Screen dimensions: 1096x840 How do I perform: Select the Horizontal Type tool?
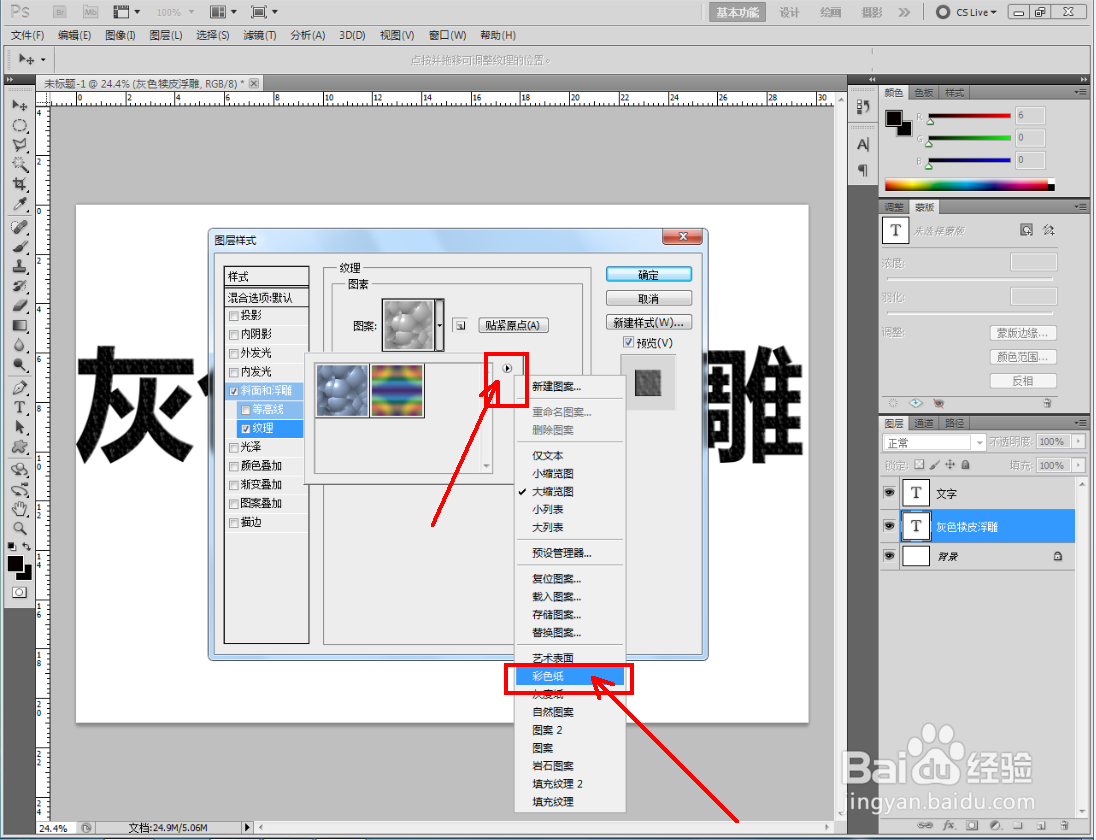click(20, 407)
